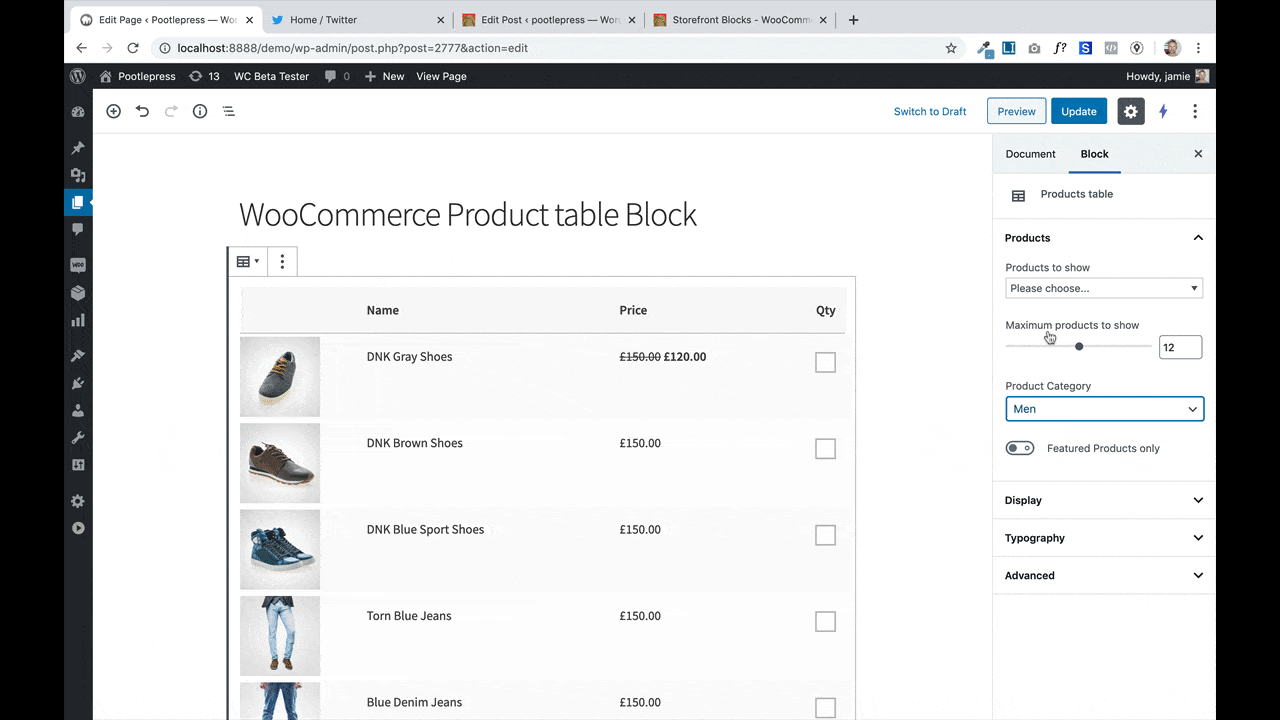Open block navigation list icon
Screen dimensions: 1280x720
pos(229,111)
